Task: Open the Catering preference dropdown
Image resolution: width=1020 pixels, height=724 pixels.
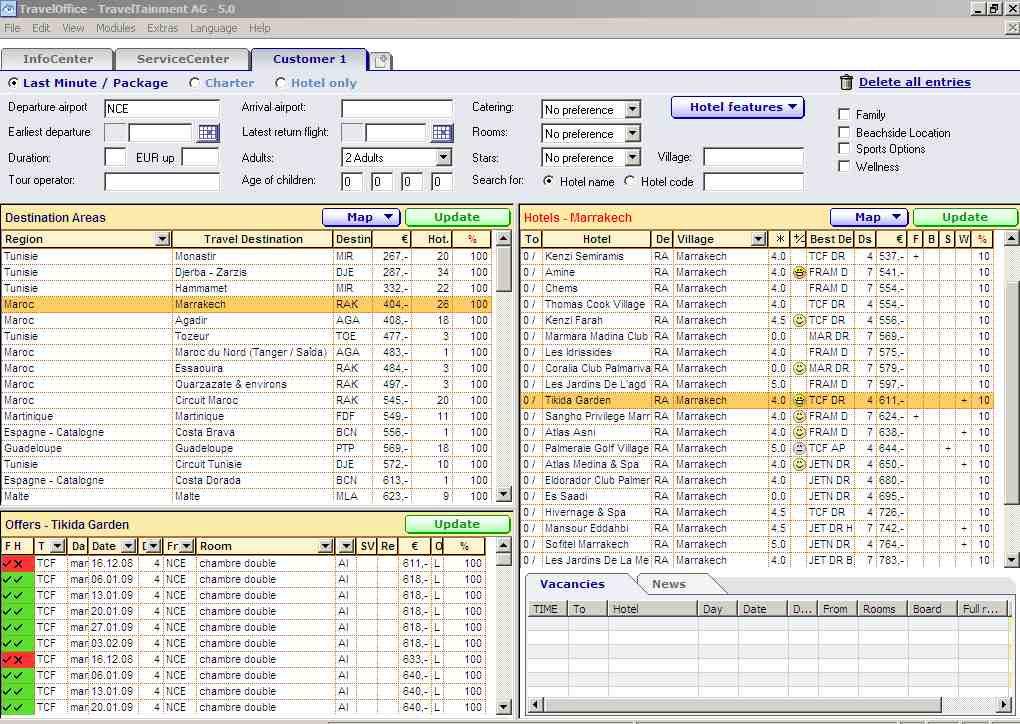Action: tap(632, 109)
